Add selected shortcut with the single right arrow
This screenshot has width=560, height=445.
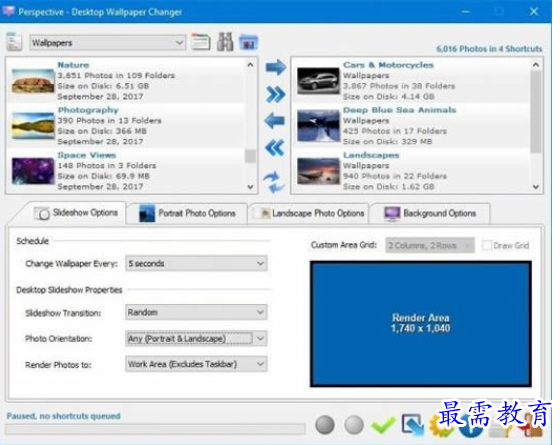pyautogui.click(x=275, y=67)
